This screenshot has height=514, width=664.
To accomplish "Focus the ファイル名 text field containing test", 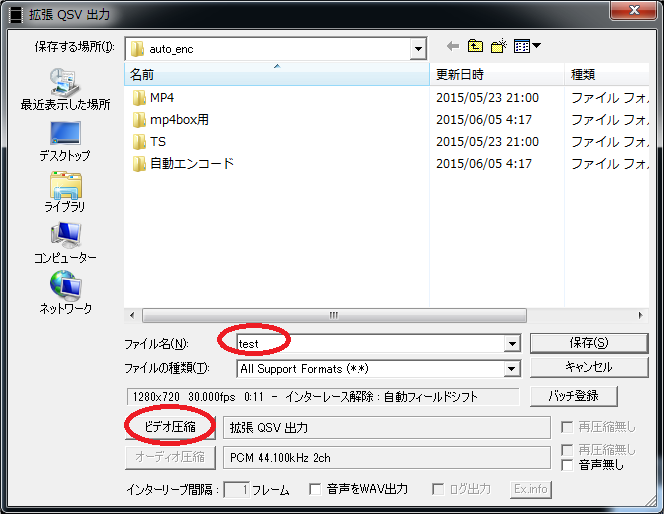I will (370, 343).
